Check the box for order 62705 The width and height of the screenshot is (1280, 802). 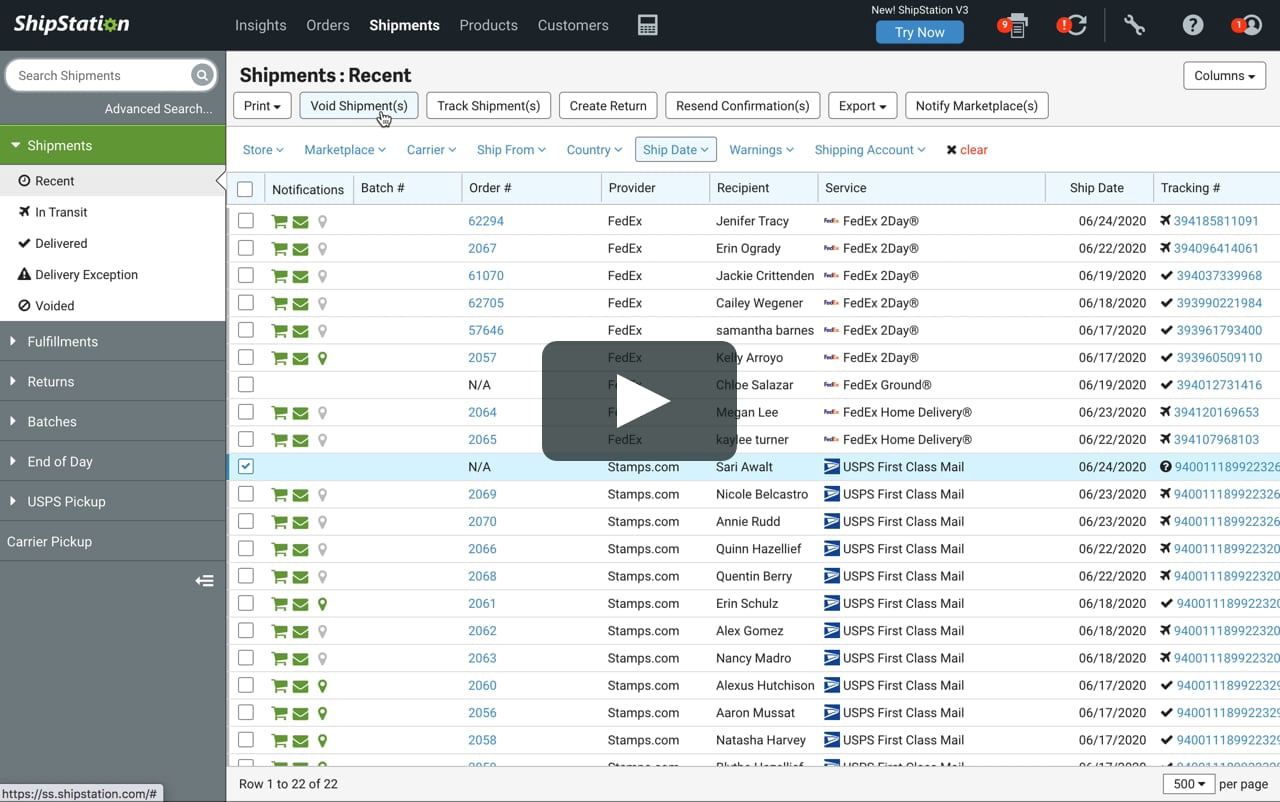coord(246,303)
